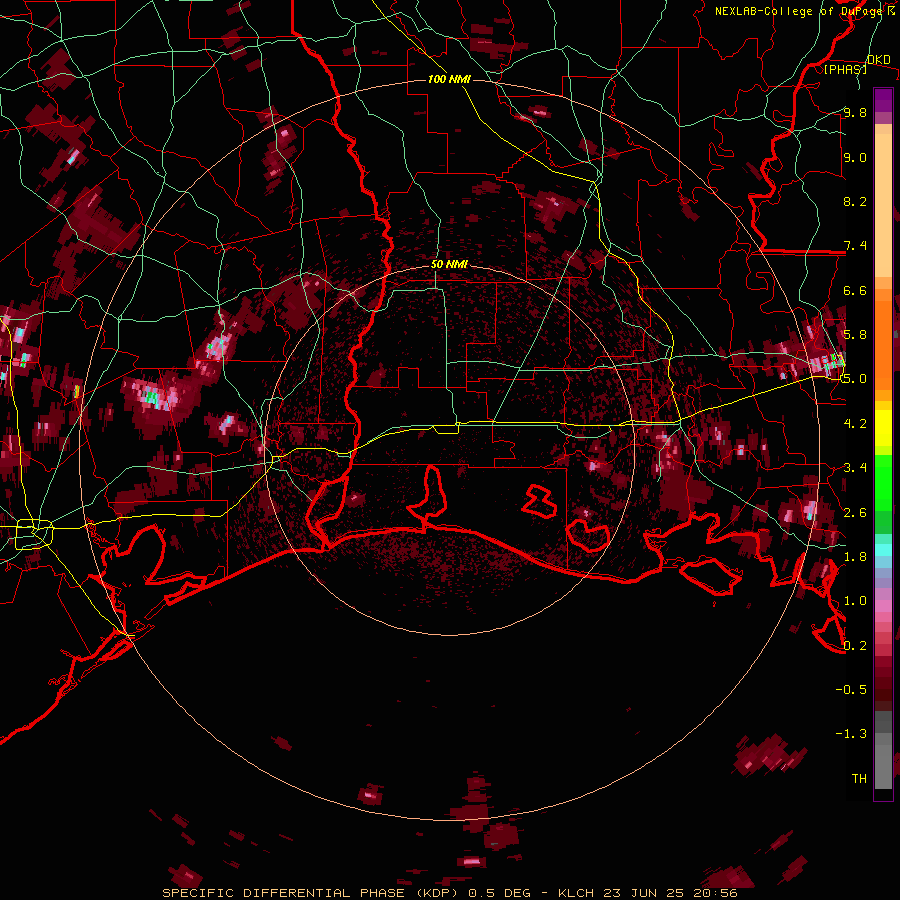Select the 0.2 value on the color scale
900x900 pixels.
855,646
